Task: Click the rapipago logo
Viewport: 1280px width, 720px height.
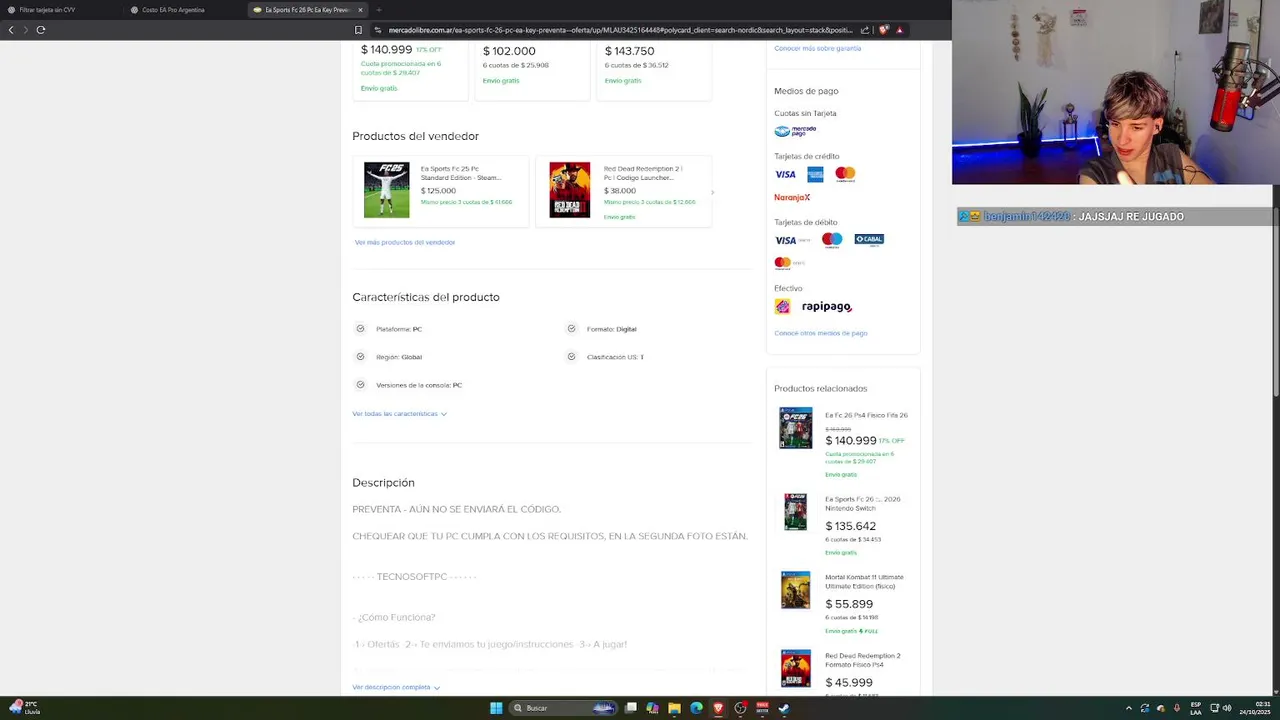Action: coord(826,307)
